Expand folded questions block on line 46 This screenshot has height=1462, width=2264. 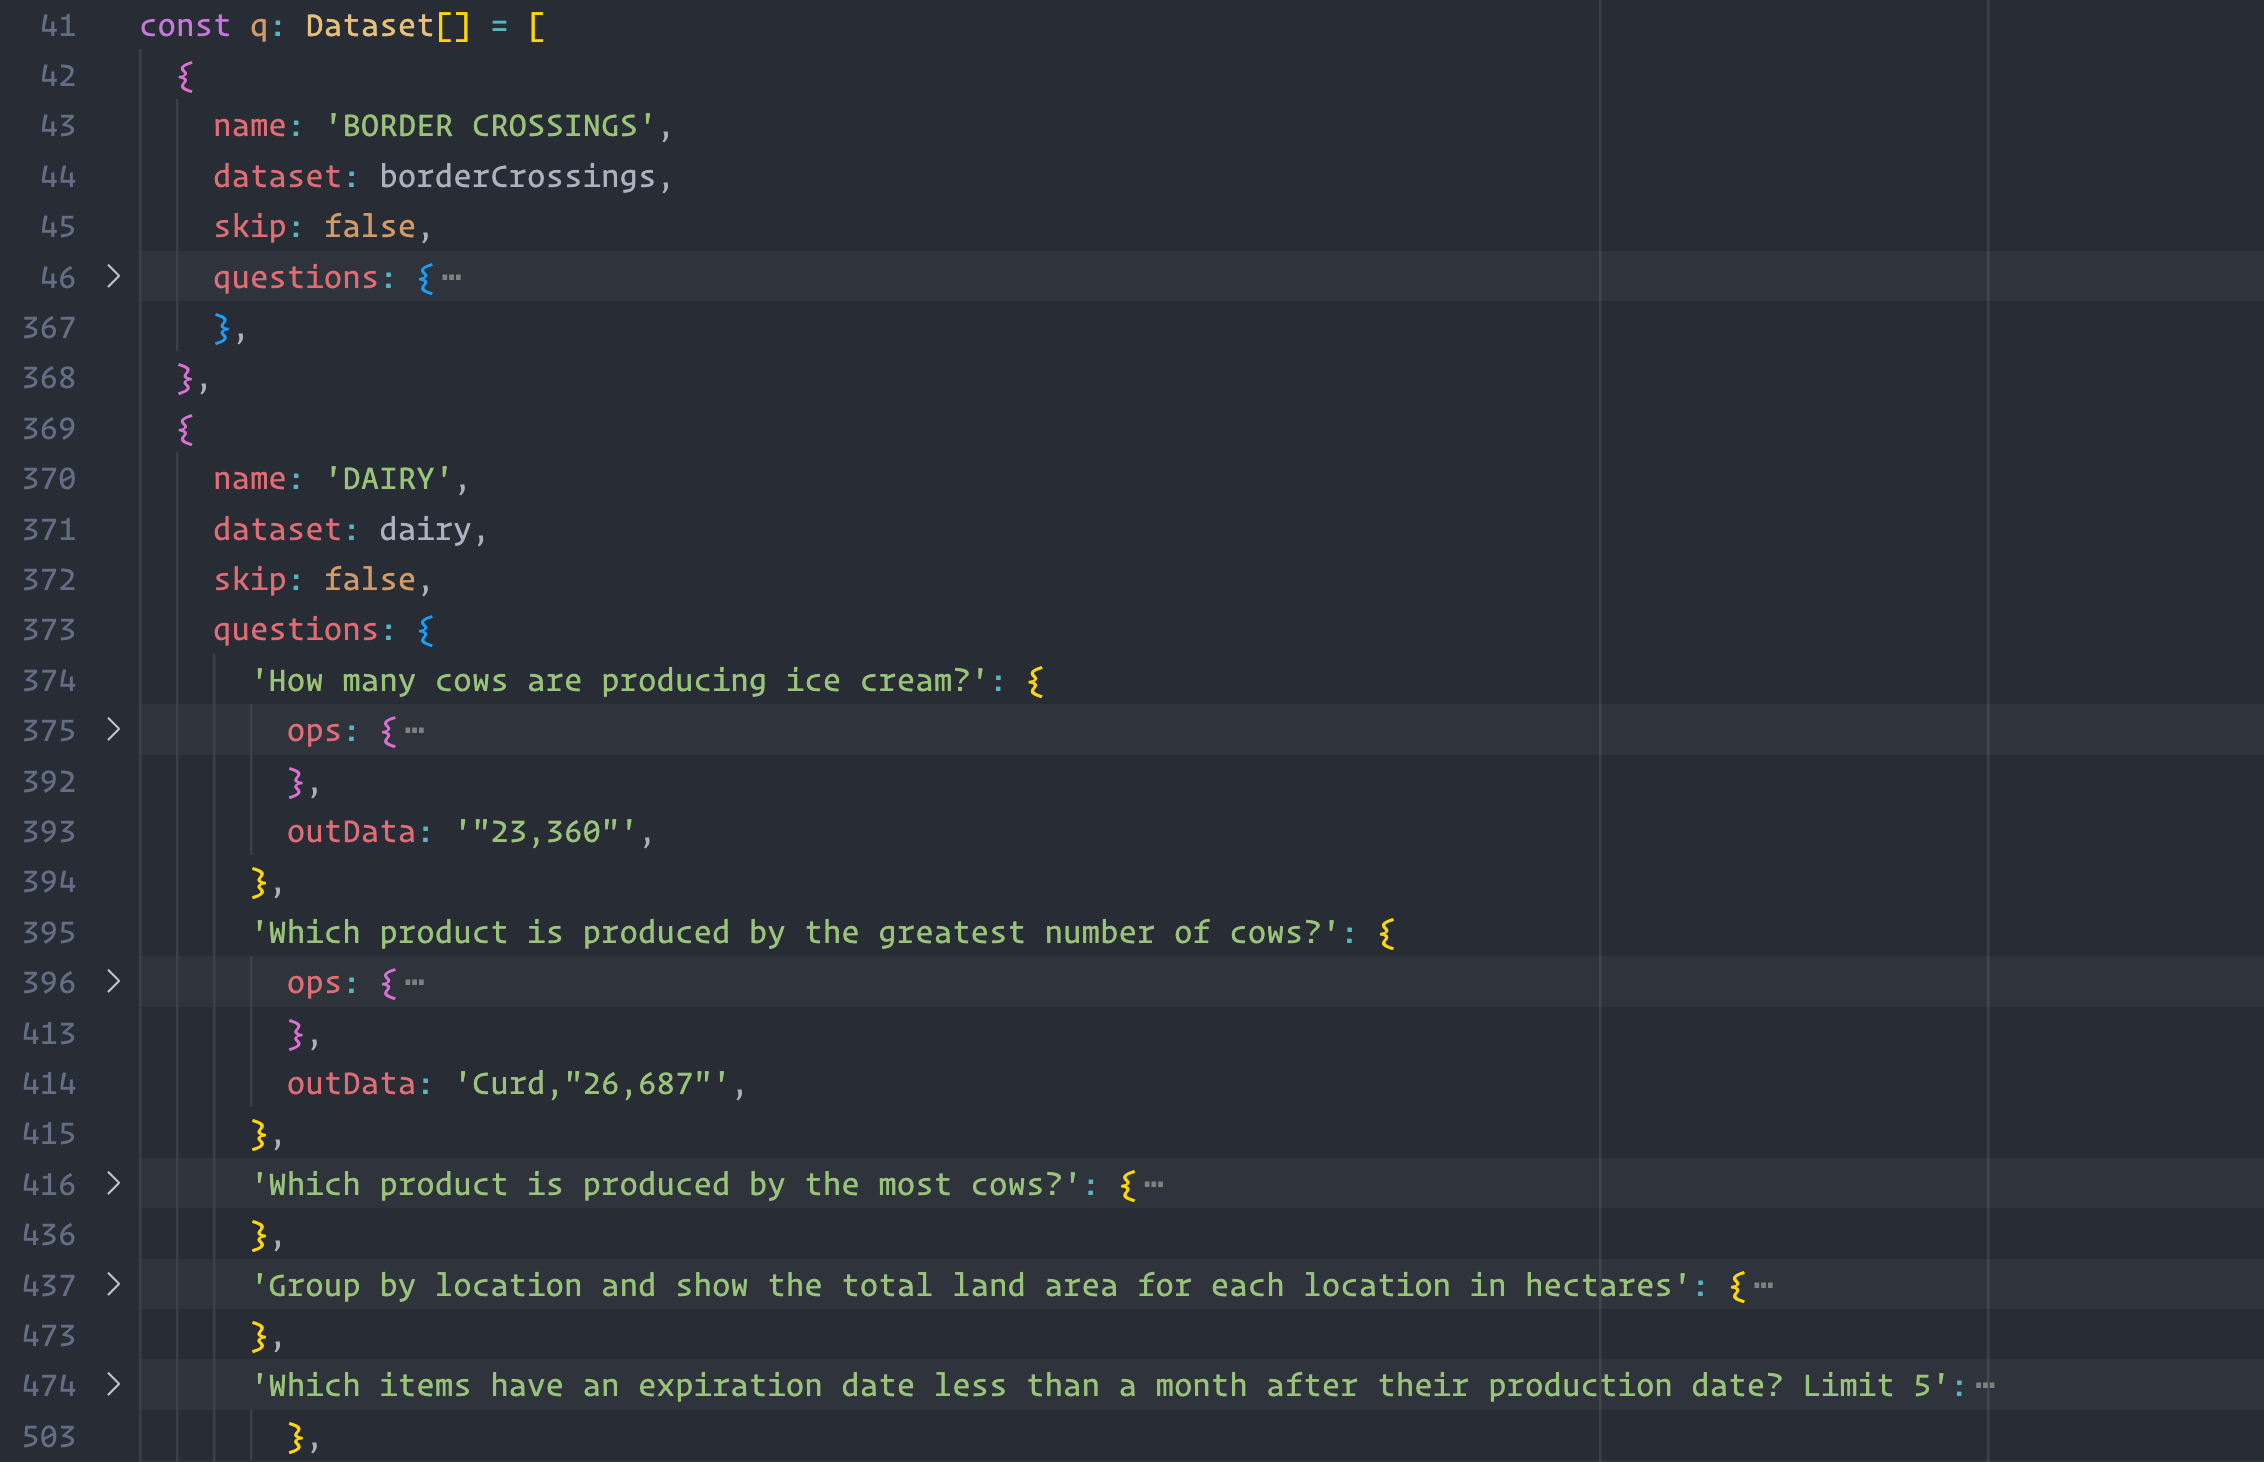pyautogui.click(x=113, y=277)
